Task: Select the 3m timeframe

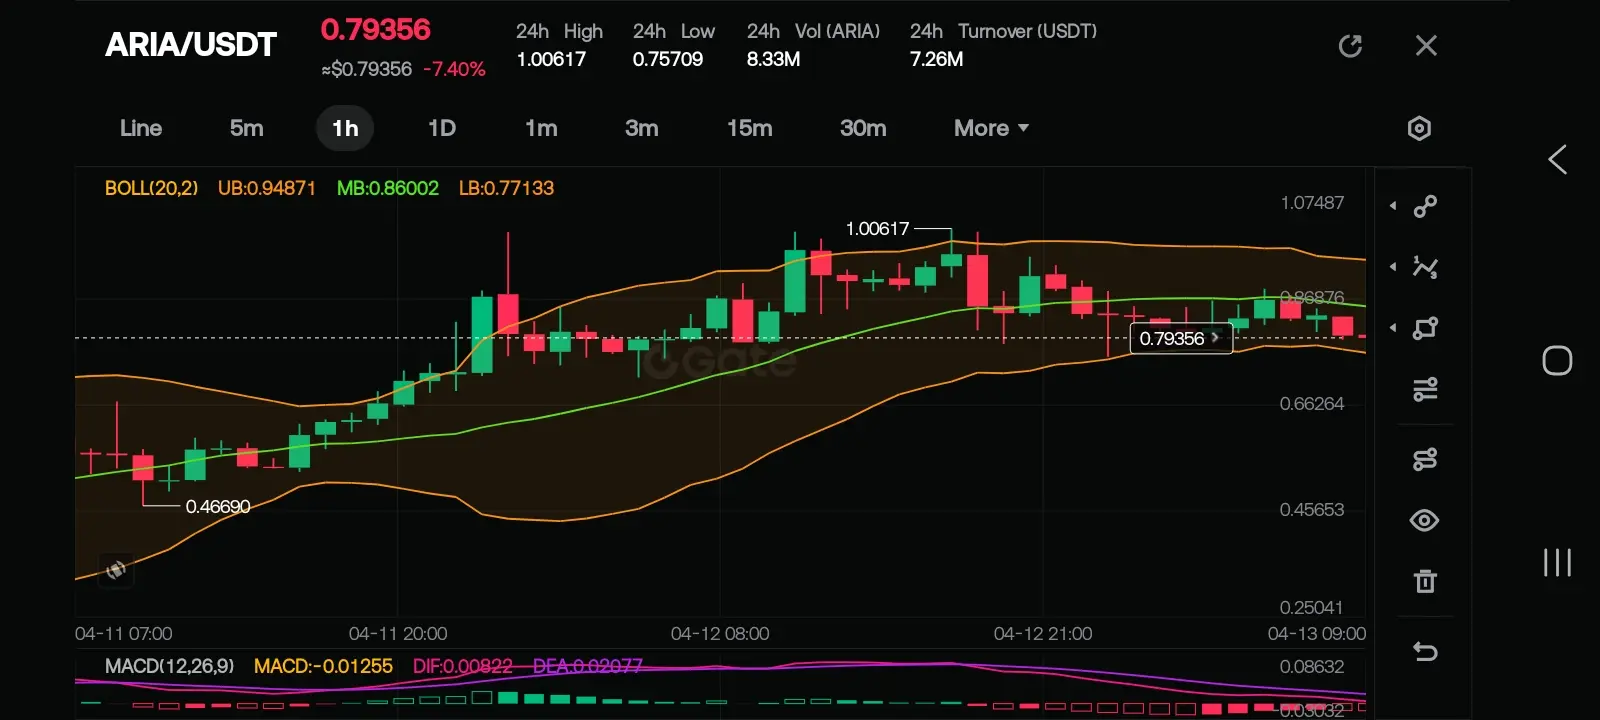Action: [x=642, y=128]
